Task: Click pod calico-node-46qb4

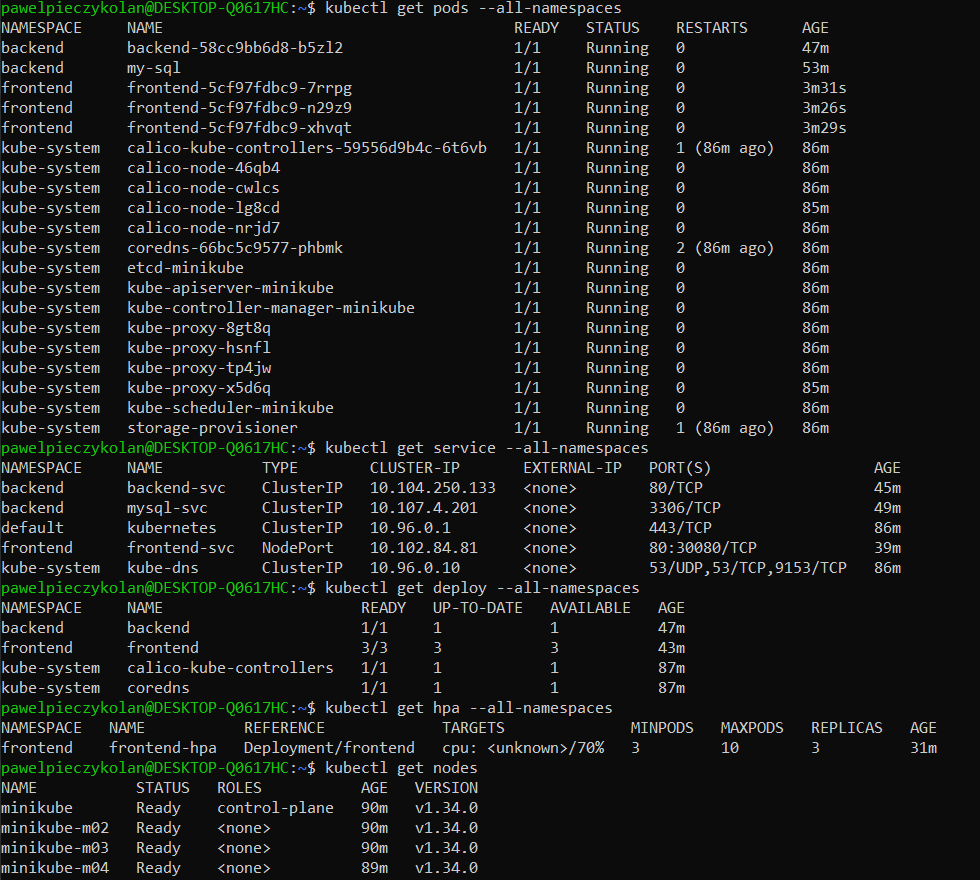Action: coord(204,168)
